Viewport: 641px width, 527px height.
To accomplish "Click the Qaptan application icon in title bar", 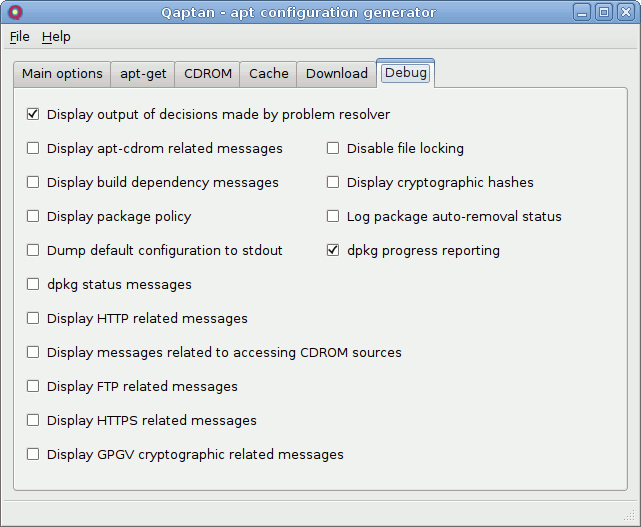I will [15, 12].
